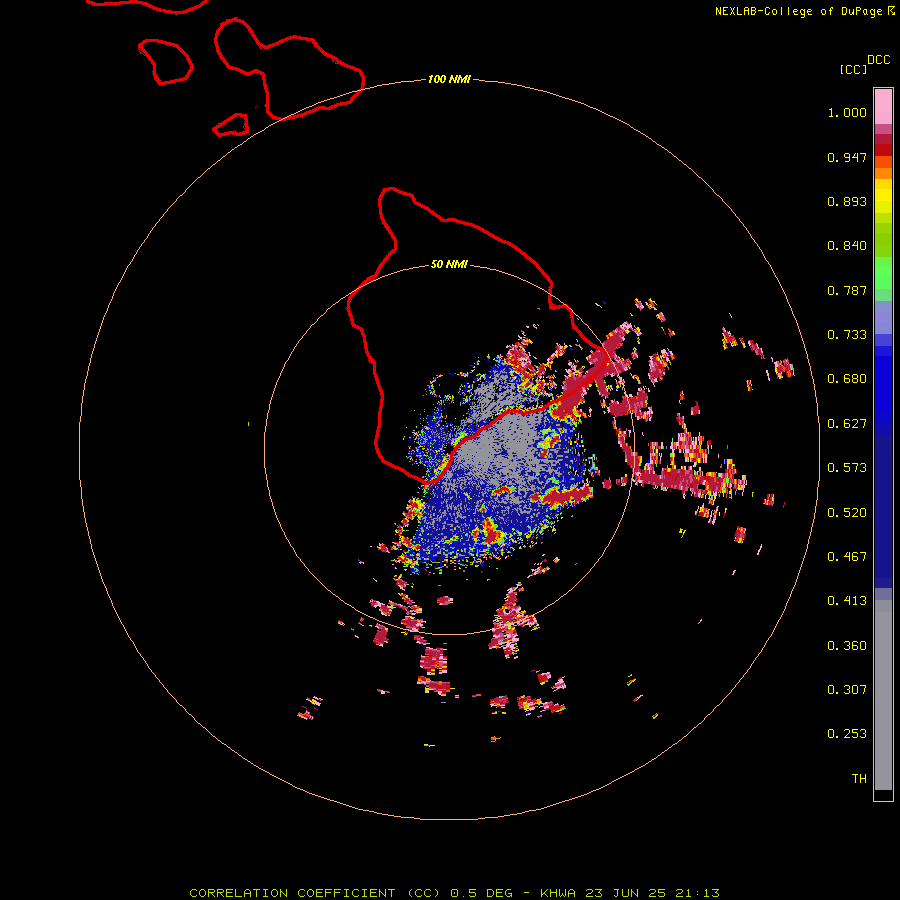Image resolution: width=900 pixels, height=900 pixels.
Task: Select the 0.253 color scale value
Action: click(x=847, y=734)
